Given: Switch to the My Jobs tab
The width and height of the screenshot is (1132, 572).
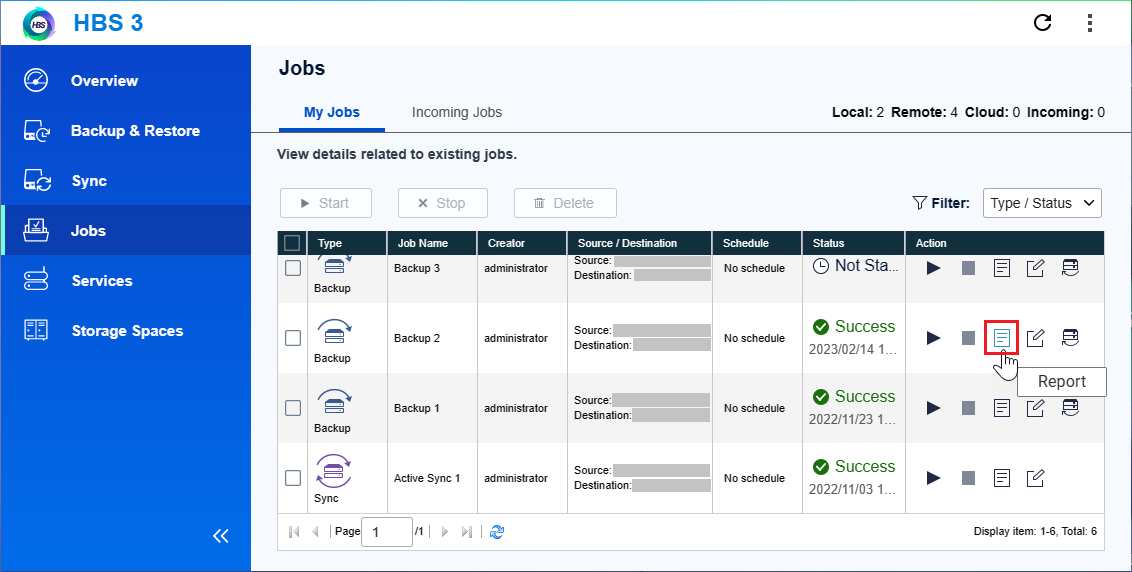Looking at the screenshot, I should tap(331, 113).
